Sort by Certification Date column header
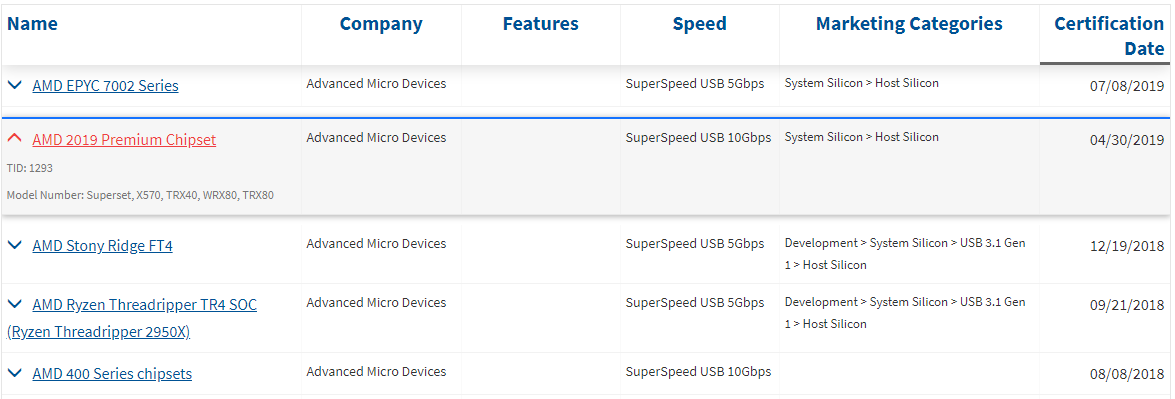1175x399 pixels. (x=1109, y=36)
